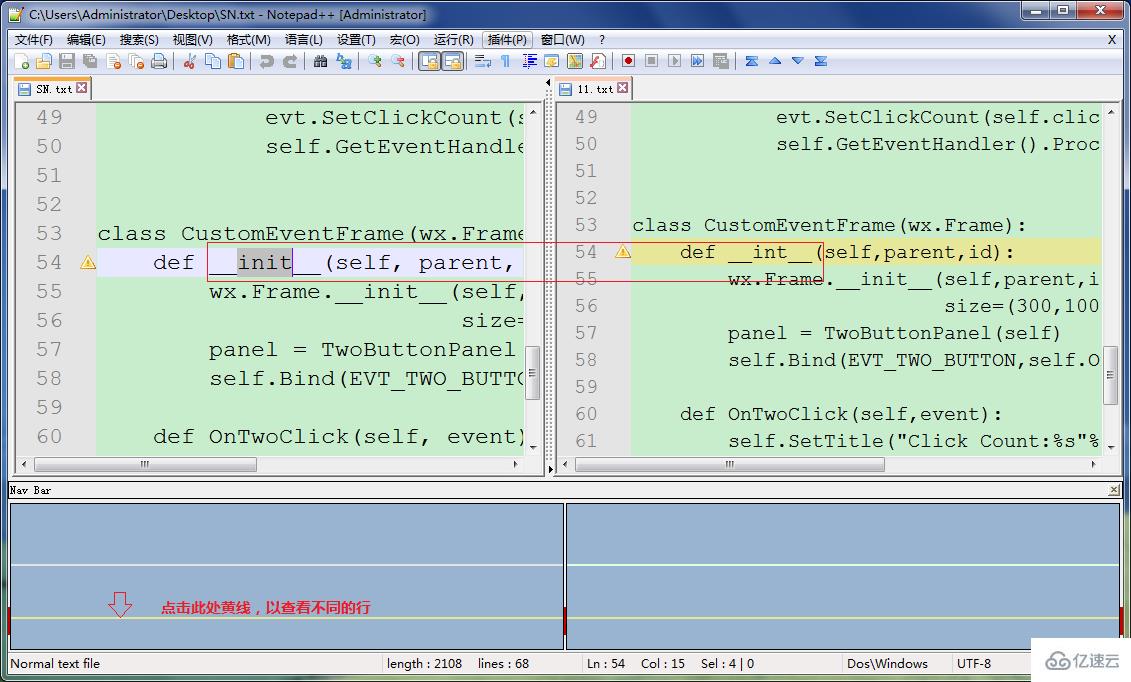
Task: Click the Close All documents icon
Action: [136, 61]
